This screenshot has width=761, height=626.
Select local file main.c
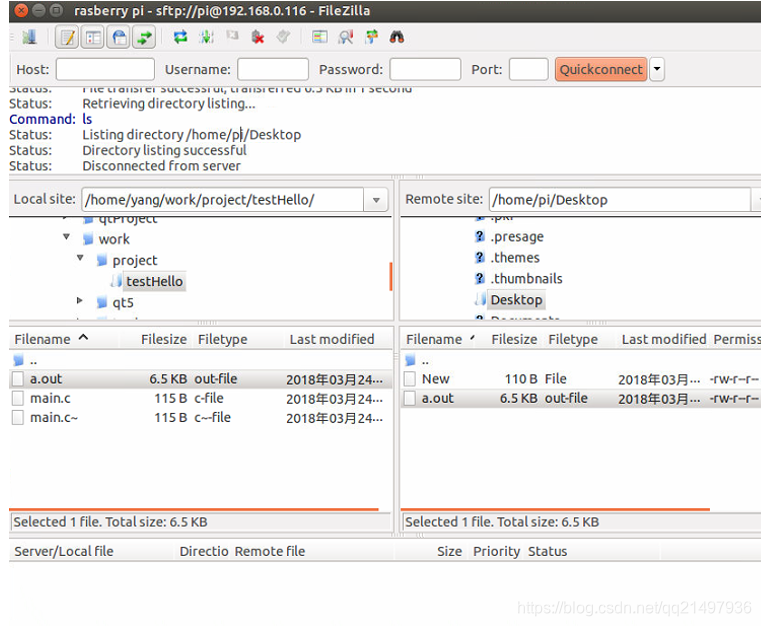tap(200, 398)
